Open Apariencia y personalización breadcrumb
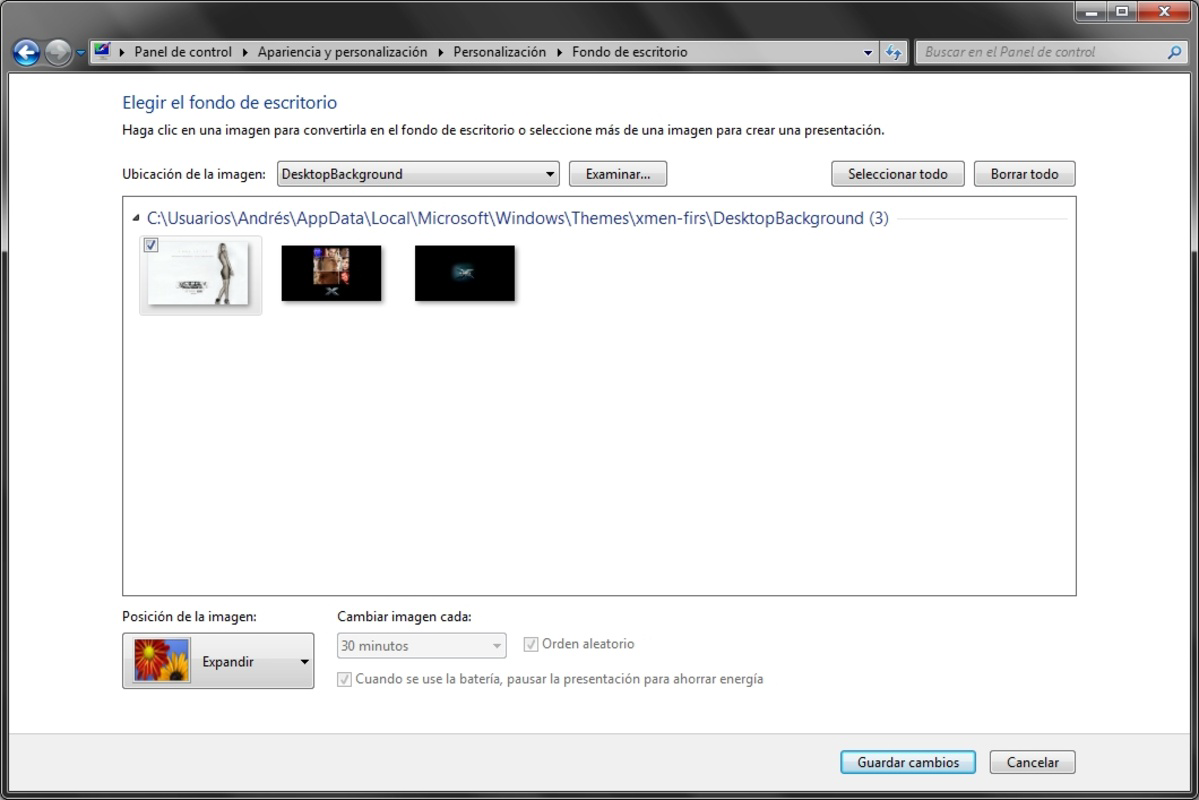 [342, 52]
